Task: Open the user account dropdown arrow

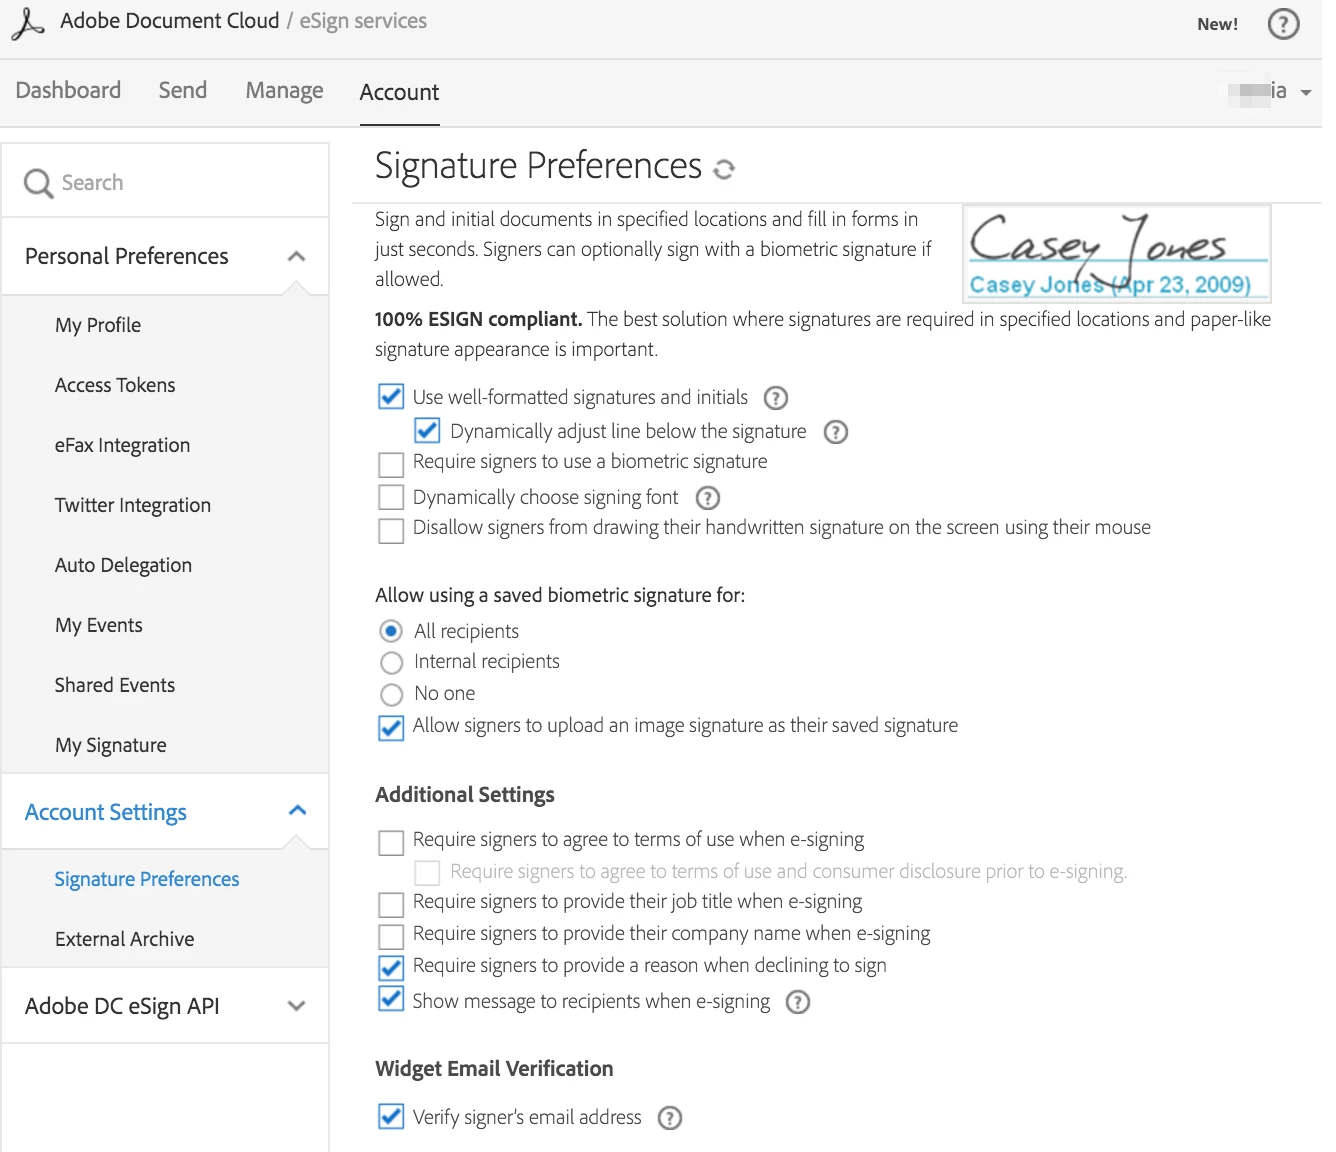Action: click(x=1305, y=93)
